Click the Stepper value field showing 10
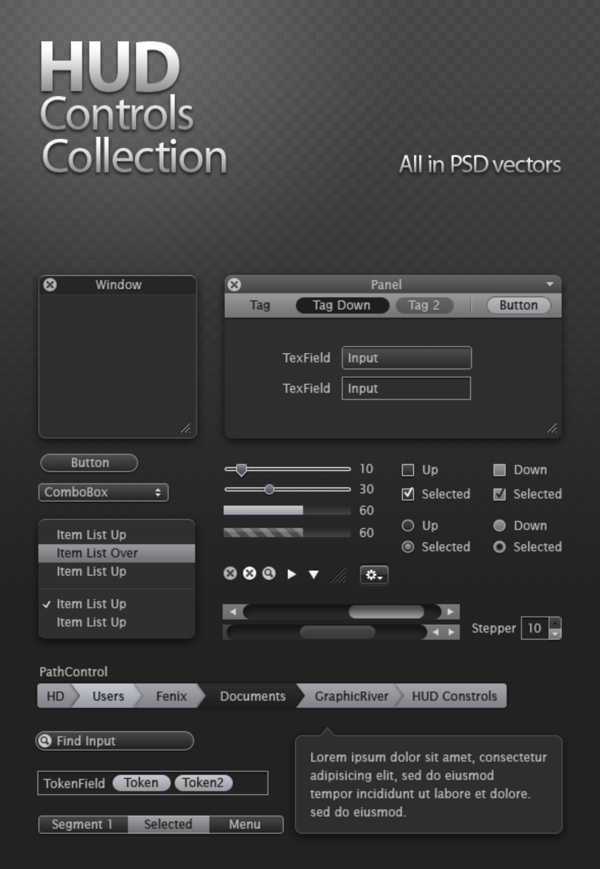600x869 pixels. (535, 628)
